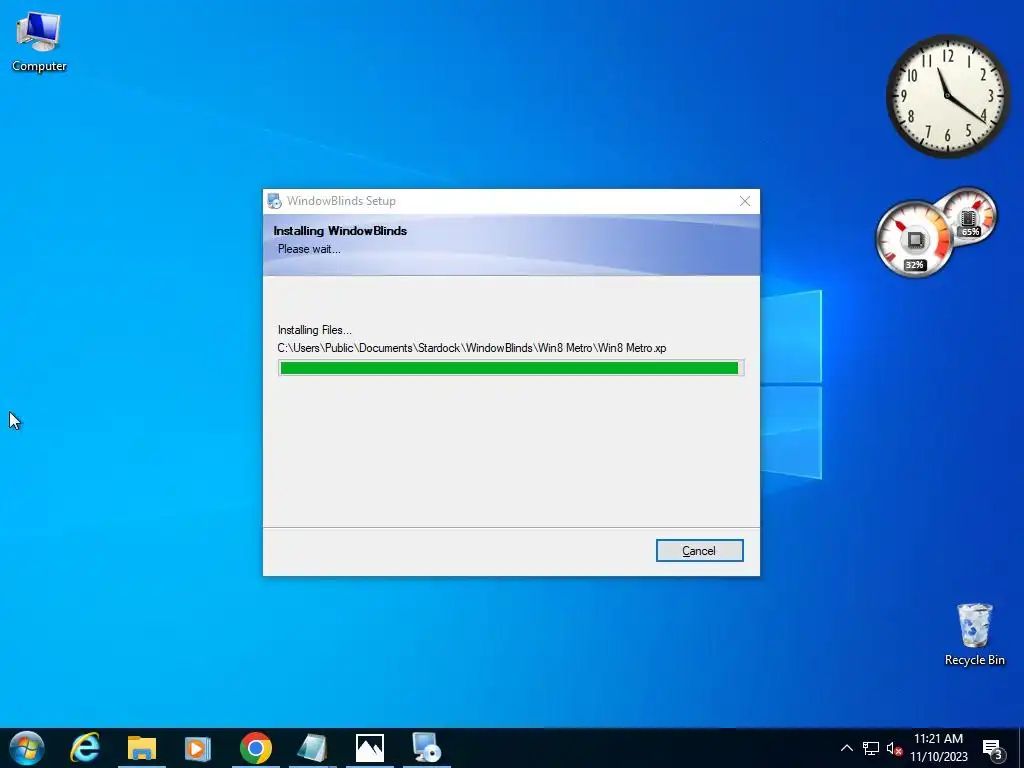Click the CPU meter gauge showing 32%
Viewport: 1024px width, 768px height.
[x=914, y=239]
